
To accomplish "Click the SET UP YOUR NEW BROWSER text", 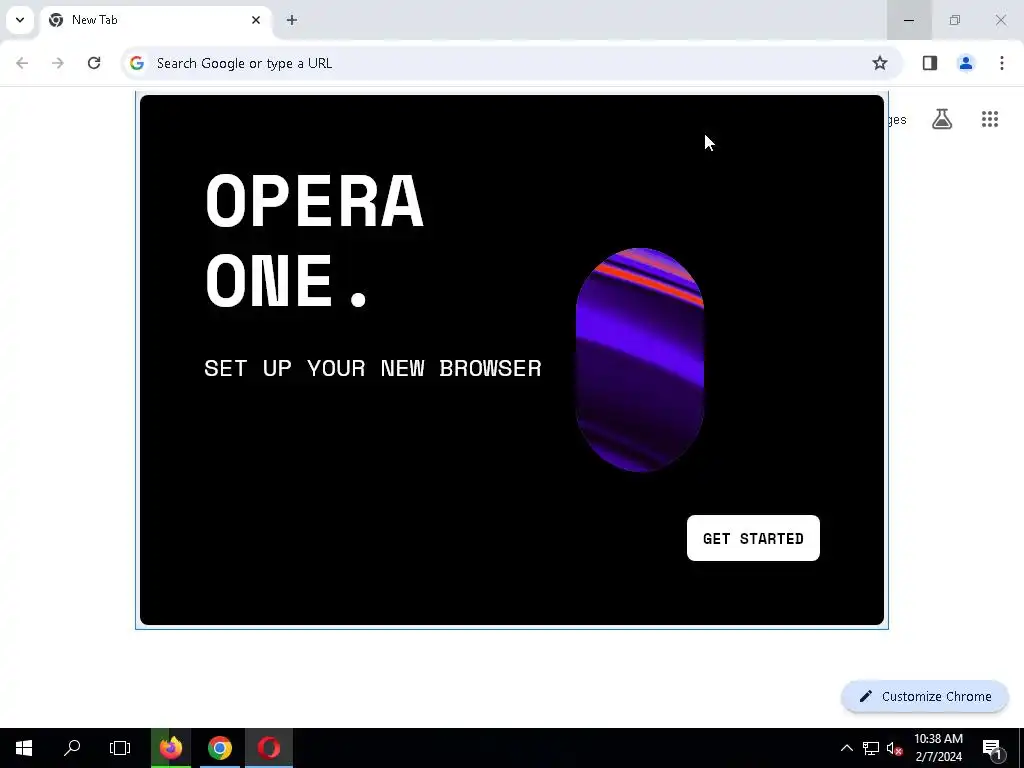I will 373,368.
